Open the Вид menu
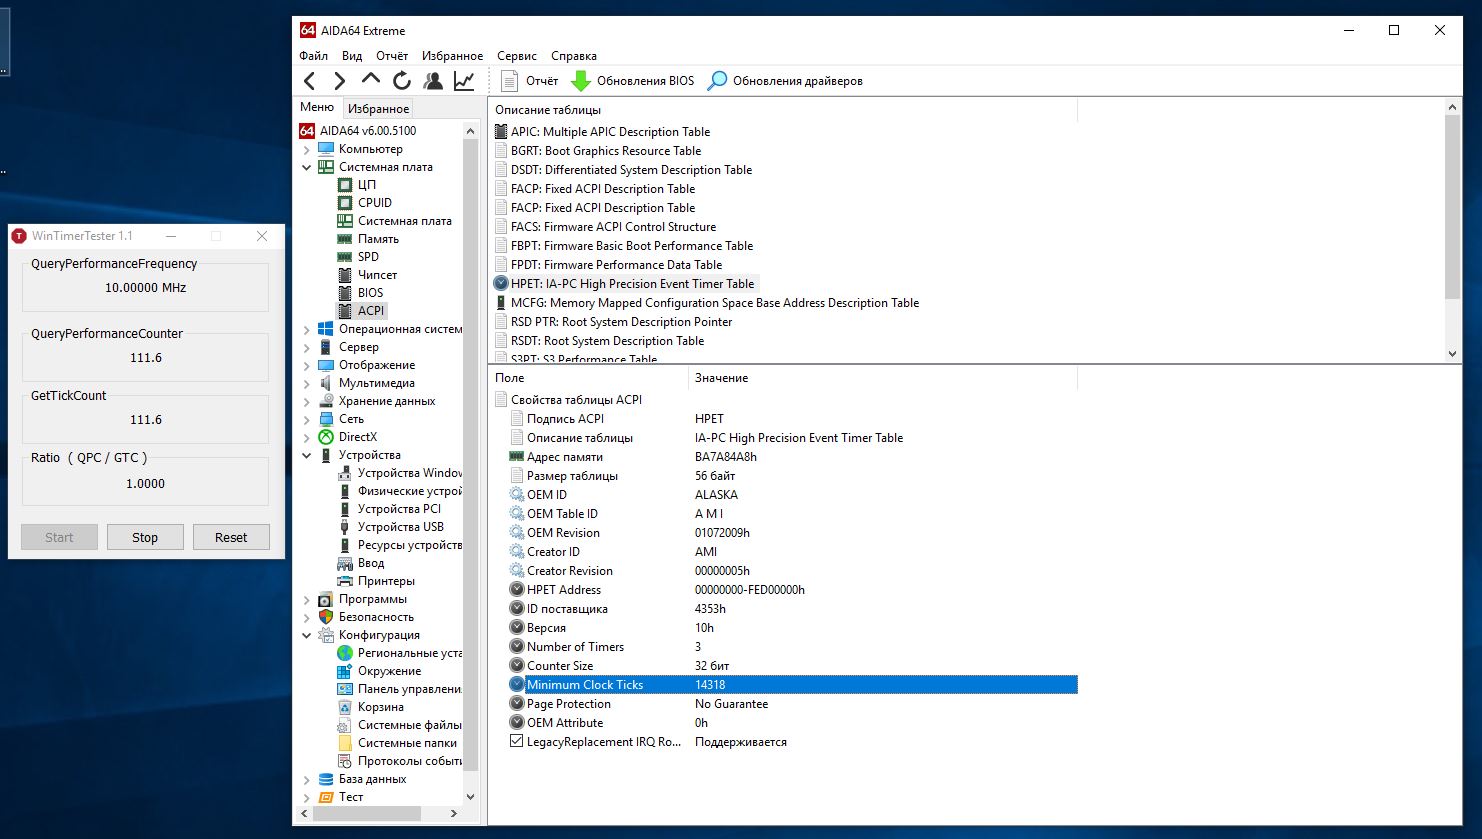The height and width of the screenshot is (839, 1482). point(352,56)
